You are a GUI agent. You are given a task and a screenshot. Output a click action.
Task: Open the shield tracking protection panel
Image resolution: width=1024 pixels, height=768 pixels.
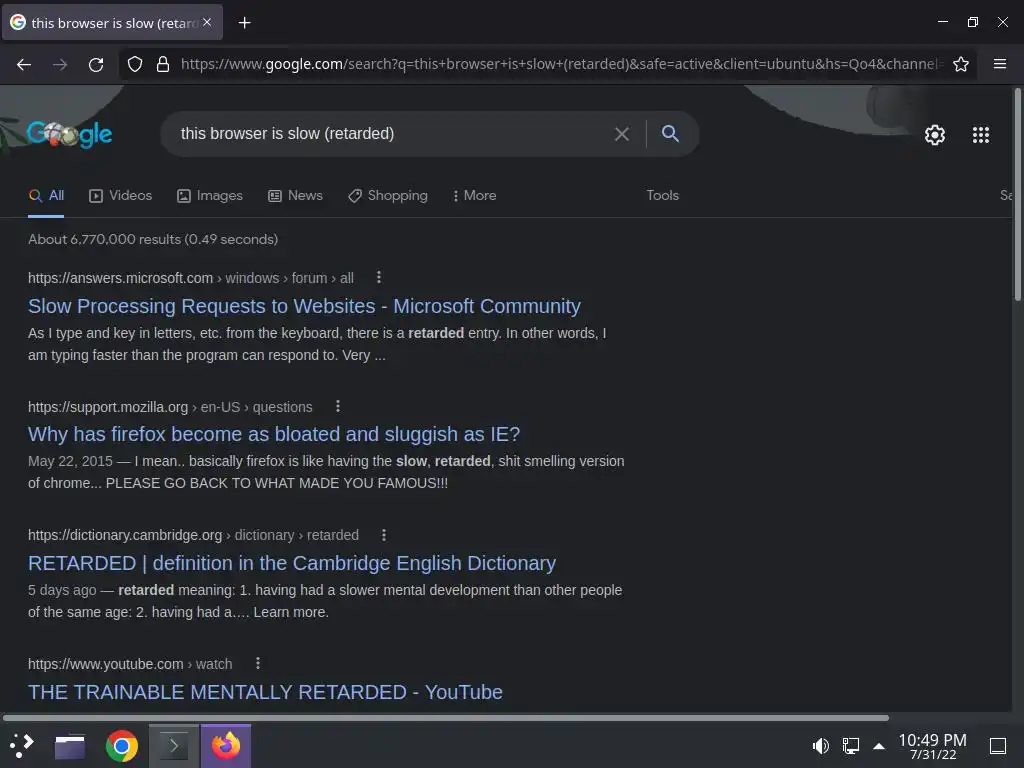click(x=135, y=64)
